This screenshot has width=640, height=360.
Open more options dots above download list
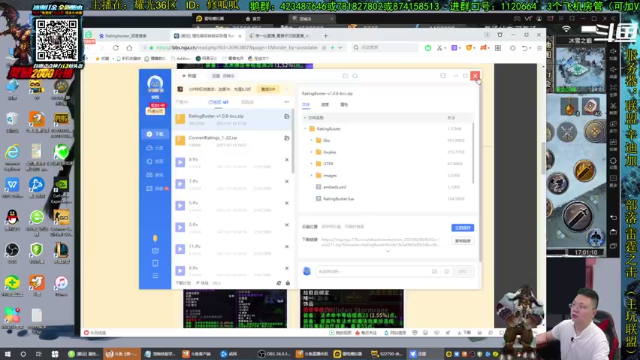click(x=287, y=102)
